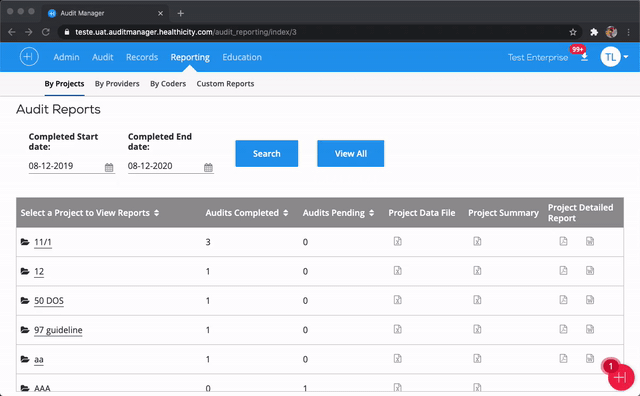This screenshot has width=640, height=396.
Task: Click the View All button
Action: [351, 154]
